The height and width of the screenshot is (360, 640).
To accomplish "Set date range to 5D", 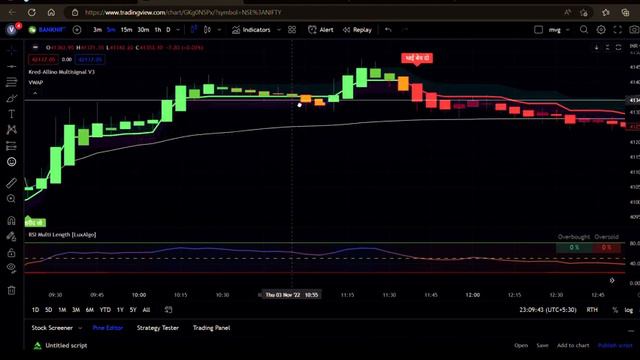I will [x=49, y=310].
